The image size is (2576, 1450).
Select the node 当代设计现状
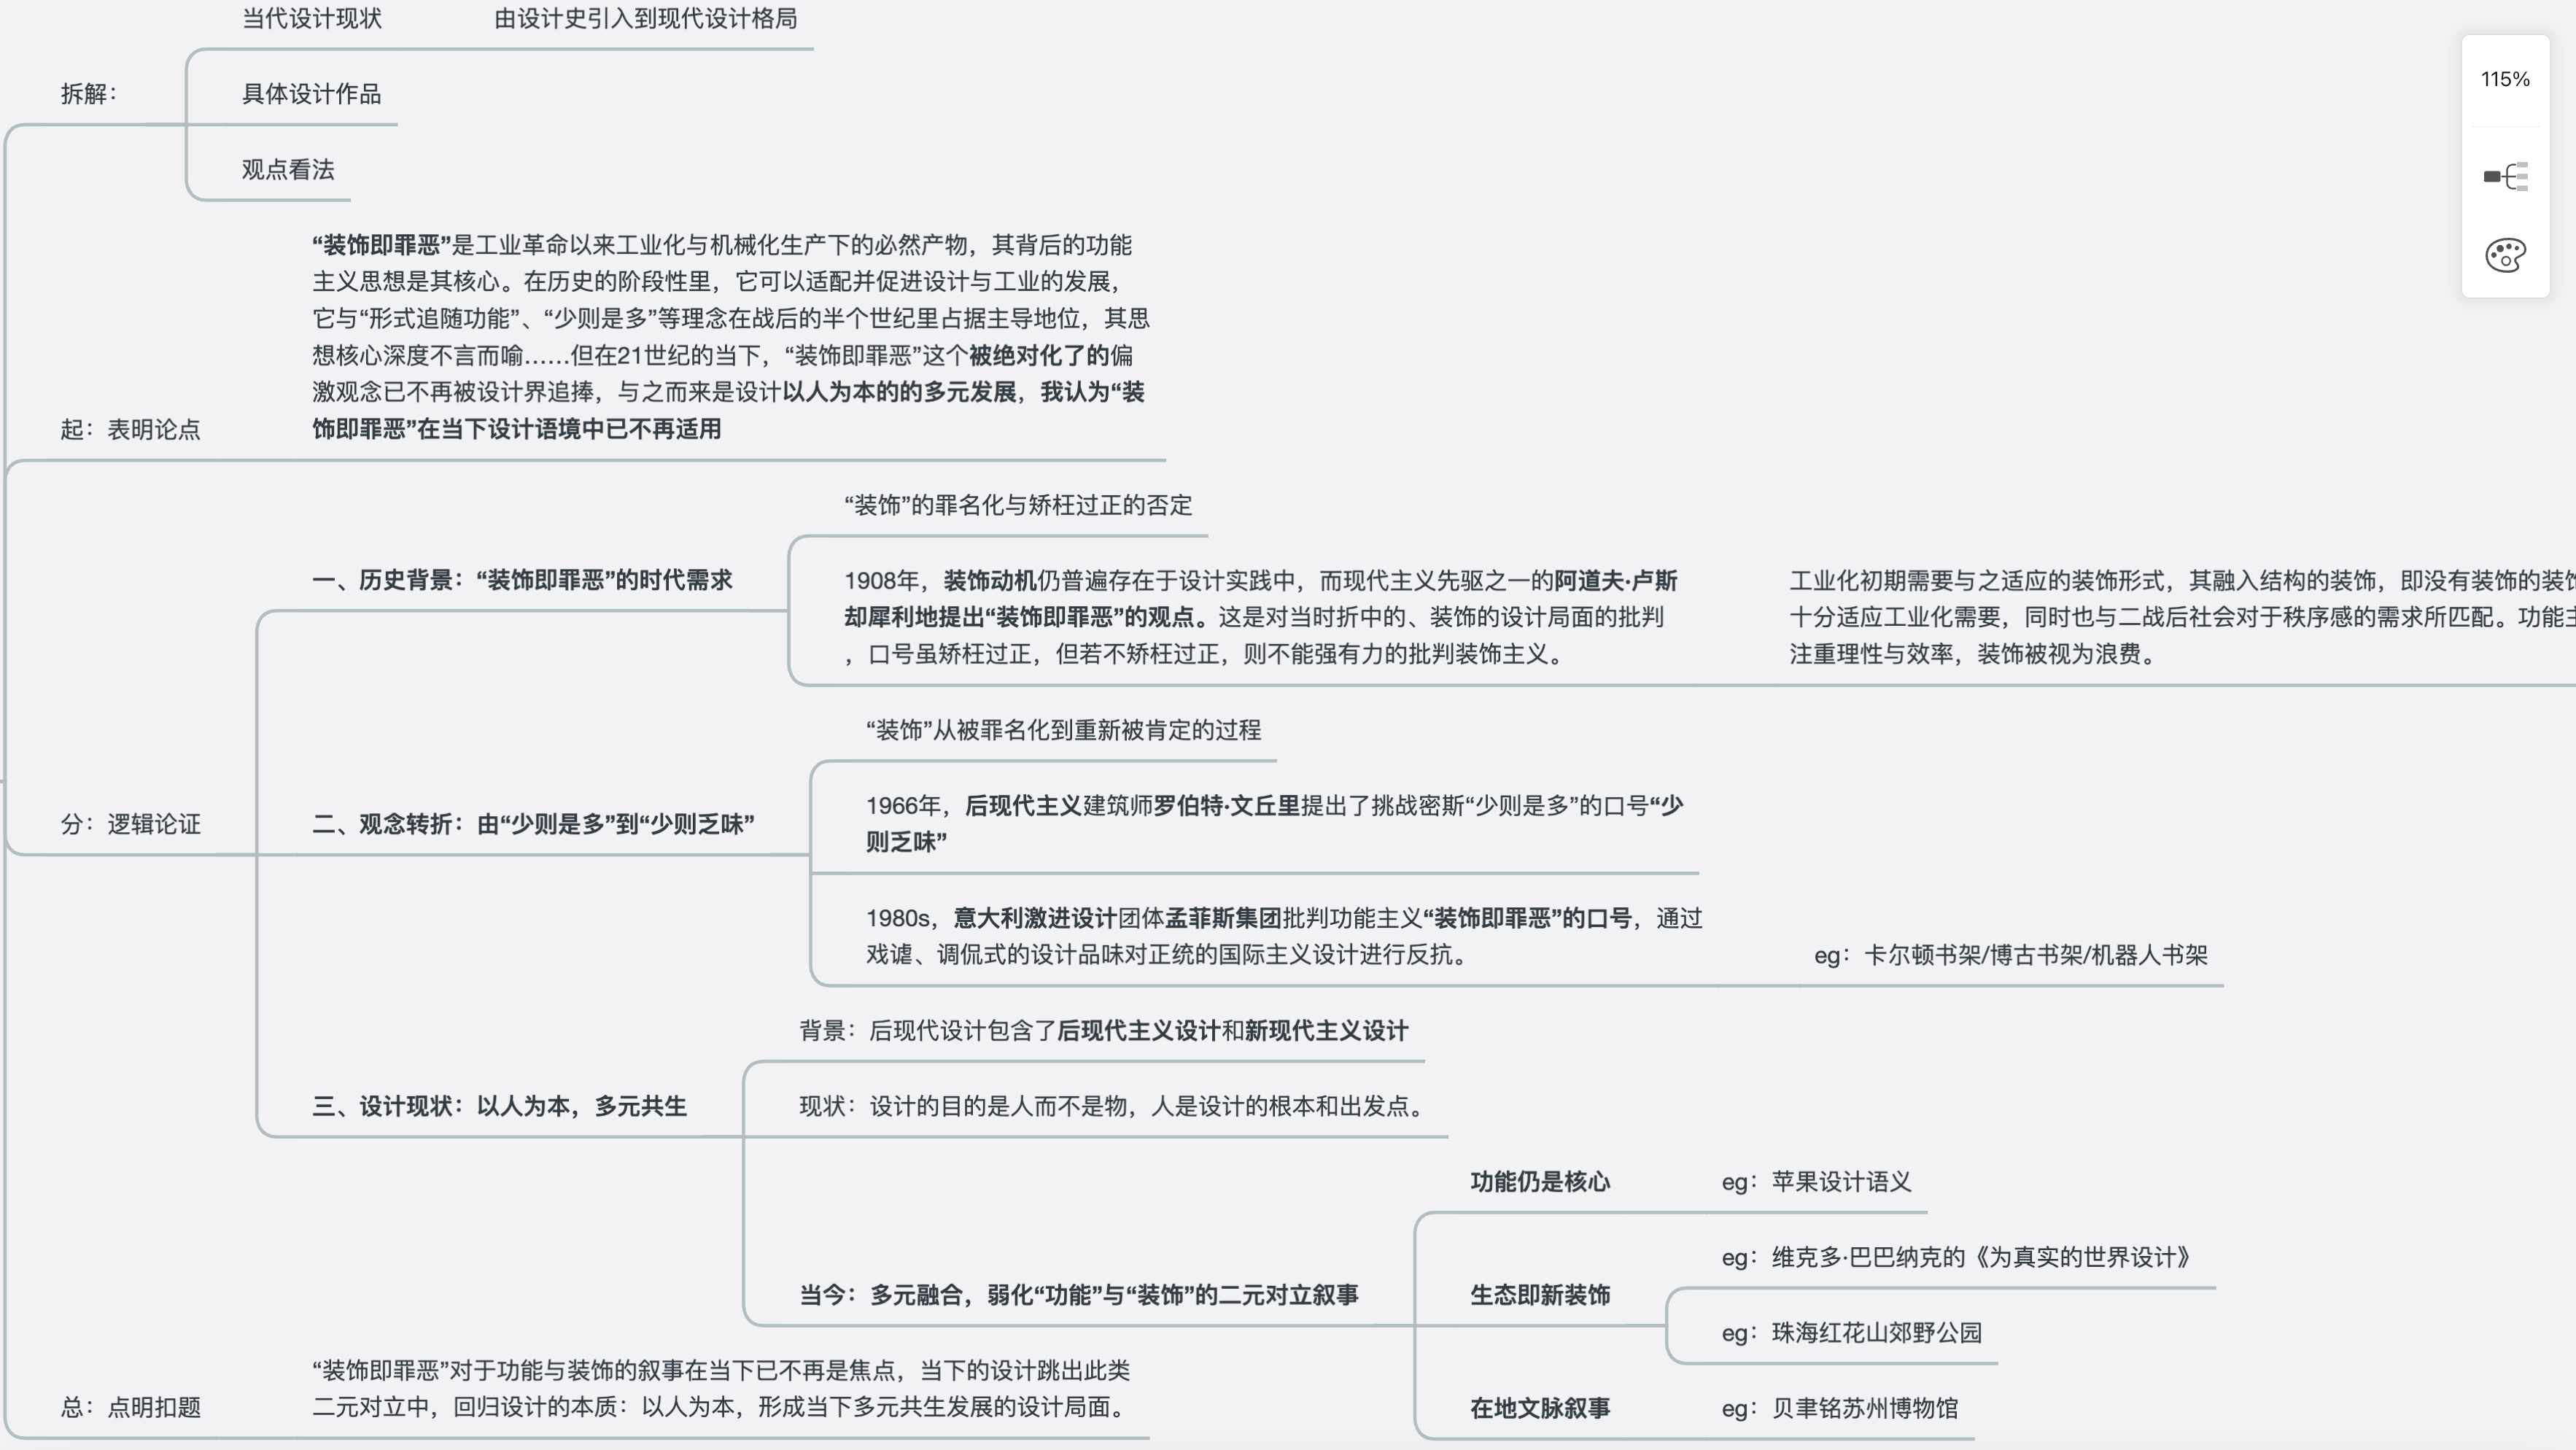312,19
